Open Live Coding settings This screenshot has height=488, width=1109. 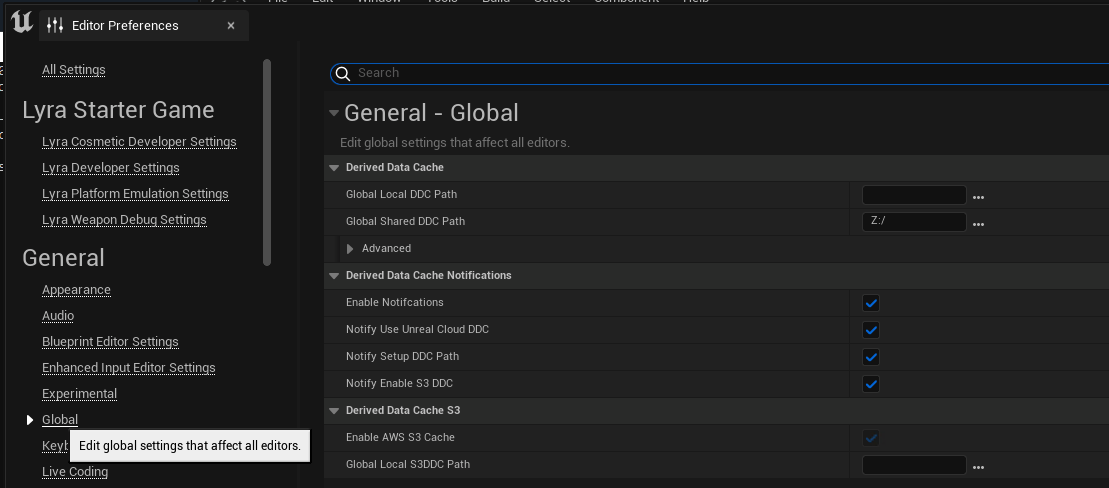75,472
